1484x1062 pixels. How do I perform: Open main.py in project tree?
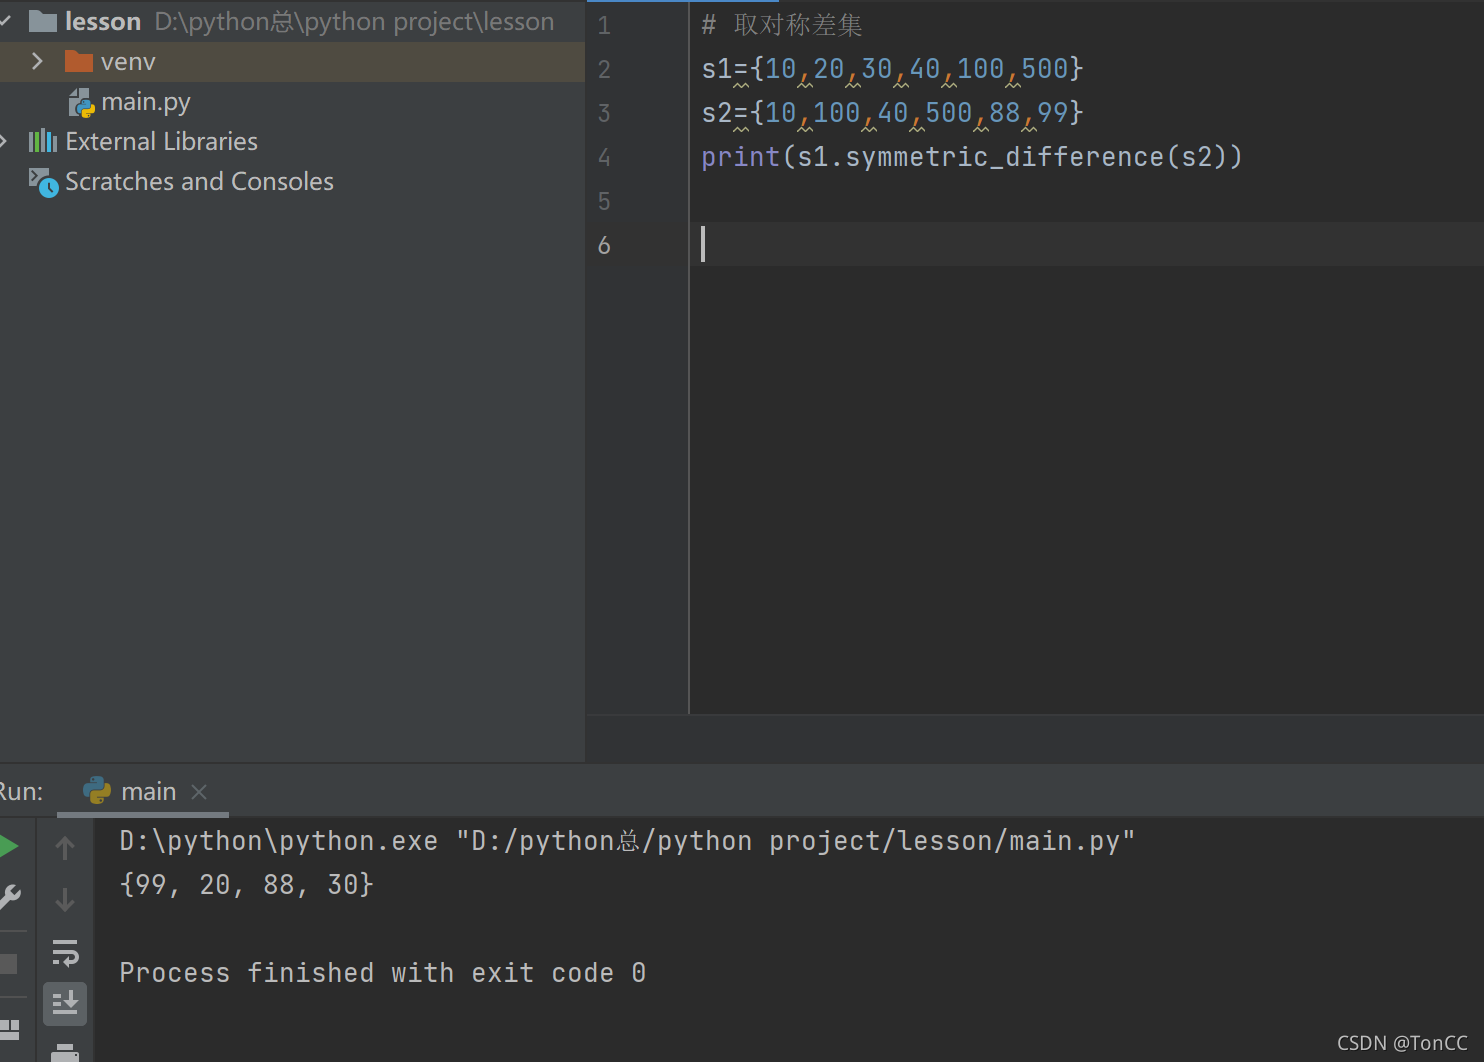point(130,102)
